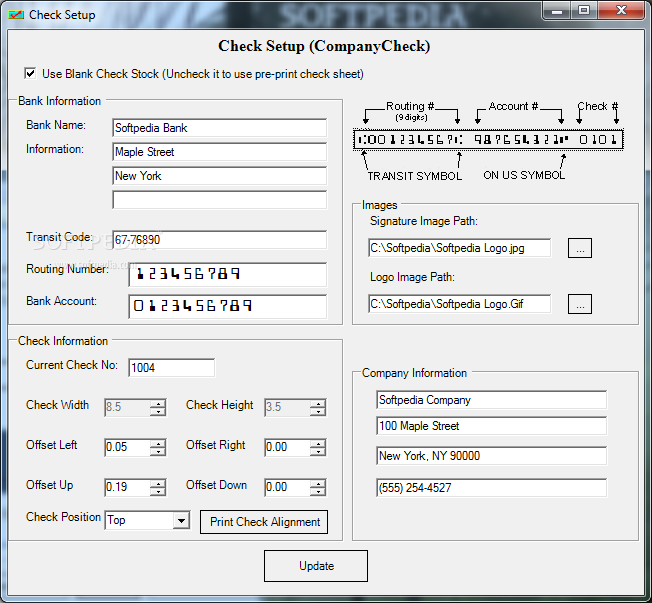Image resolution: width=652 pixels, height=603 pixels.
Task: Click the Offset Up value field 0.19
Action: click(x=127, y=487)
